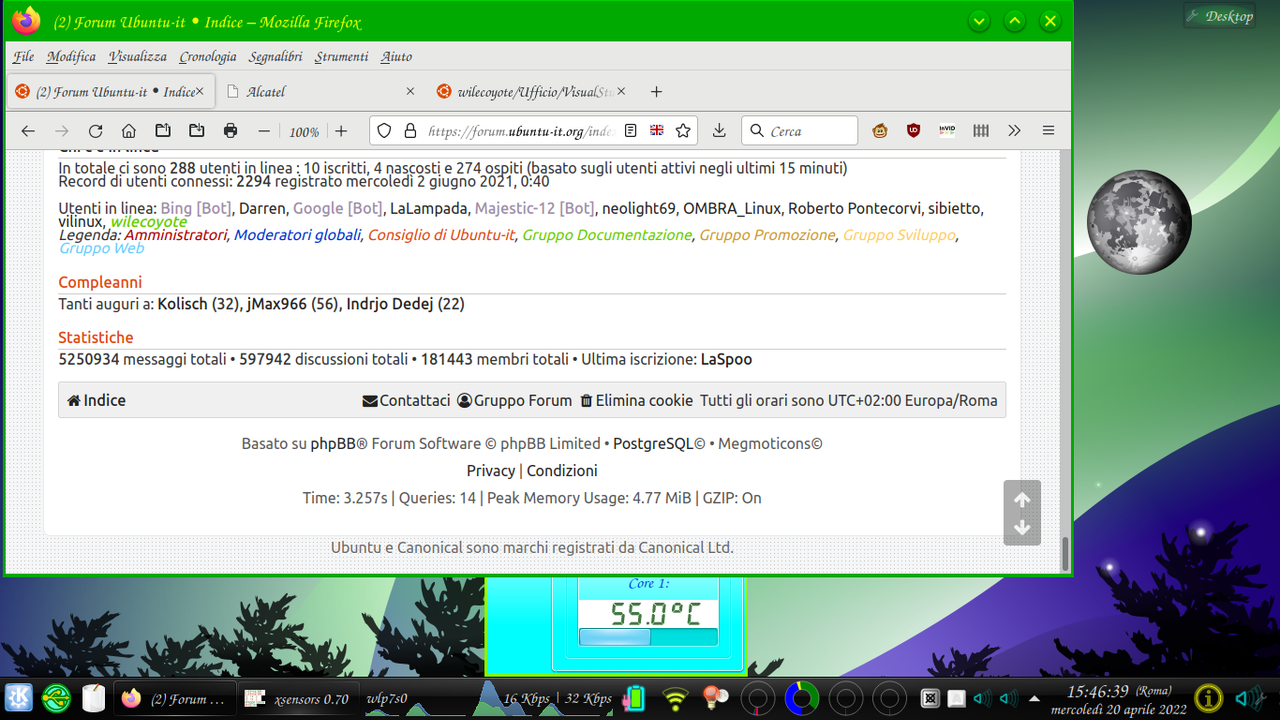Open a new tab with plus button

(656, 91)
